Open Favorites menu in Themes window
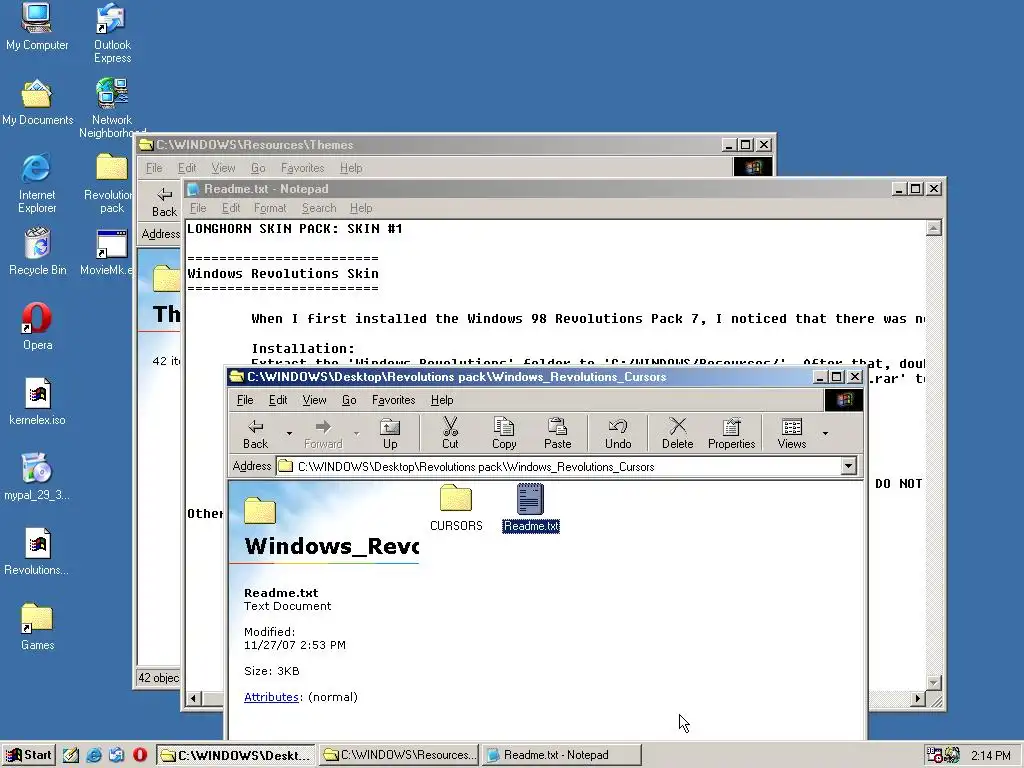 point(302,168)
